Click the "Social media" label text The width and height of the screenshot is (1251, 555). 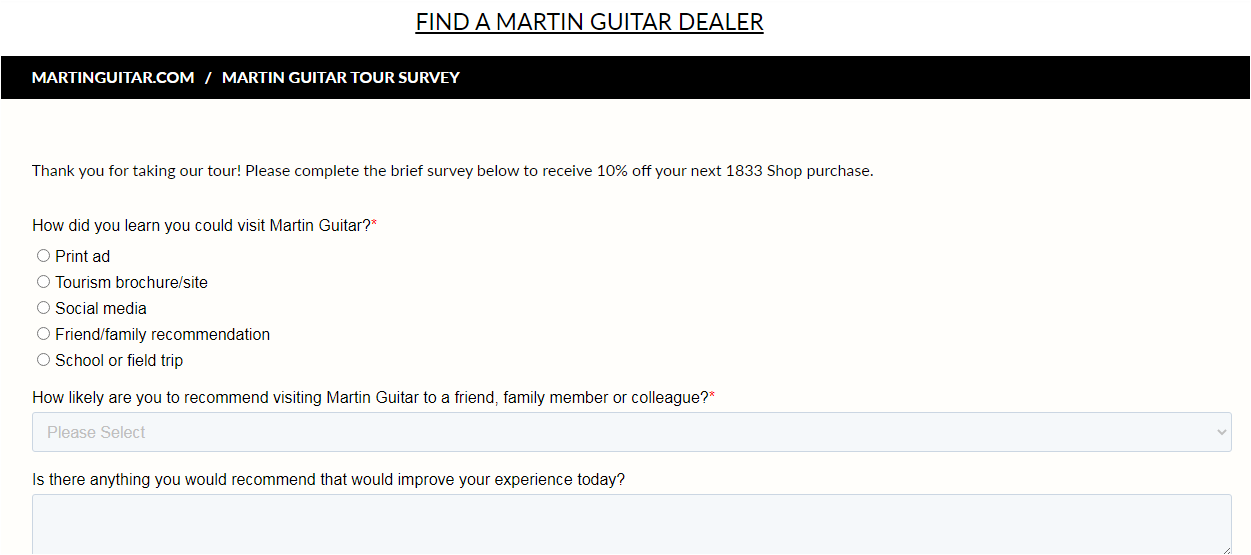coord(101,309)
